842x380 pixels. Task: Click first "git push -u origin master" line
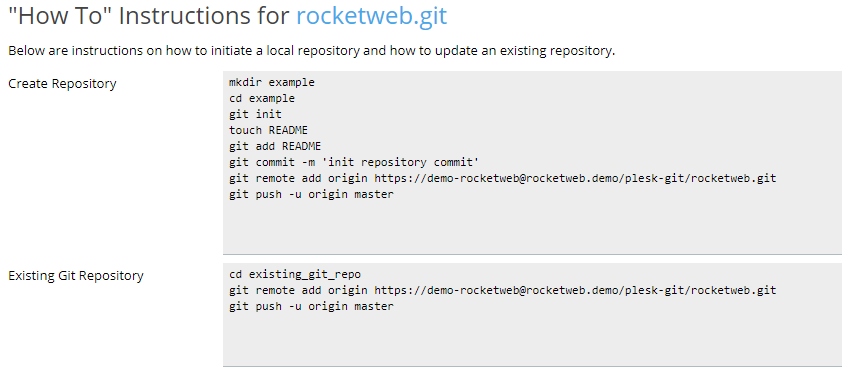[x=311, y=194]
